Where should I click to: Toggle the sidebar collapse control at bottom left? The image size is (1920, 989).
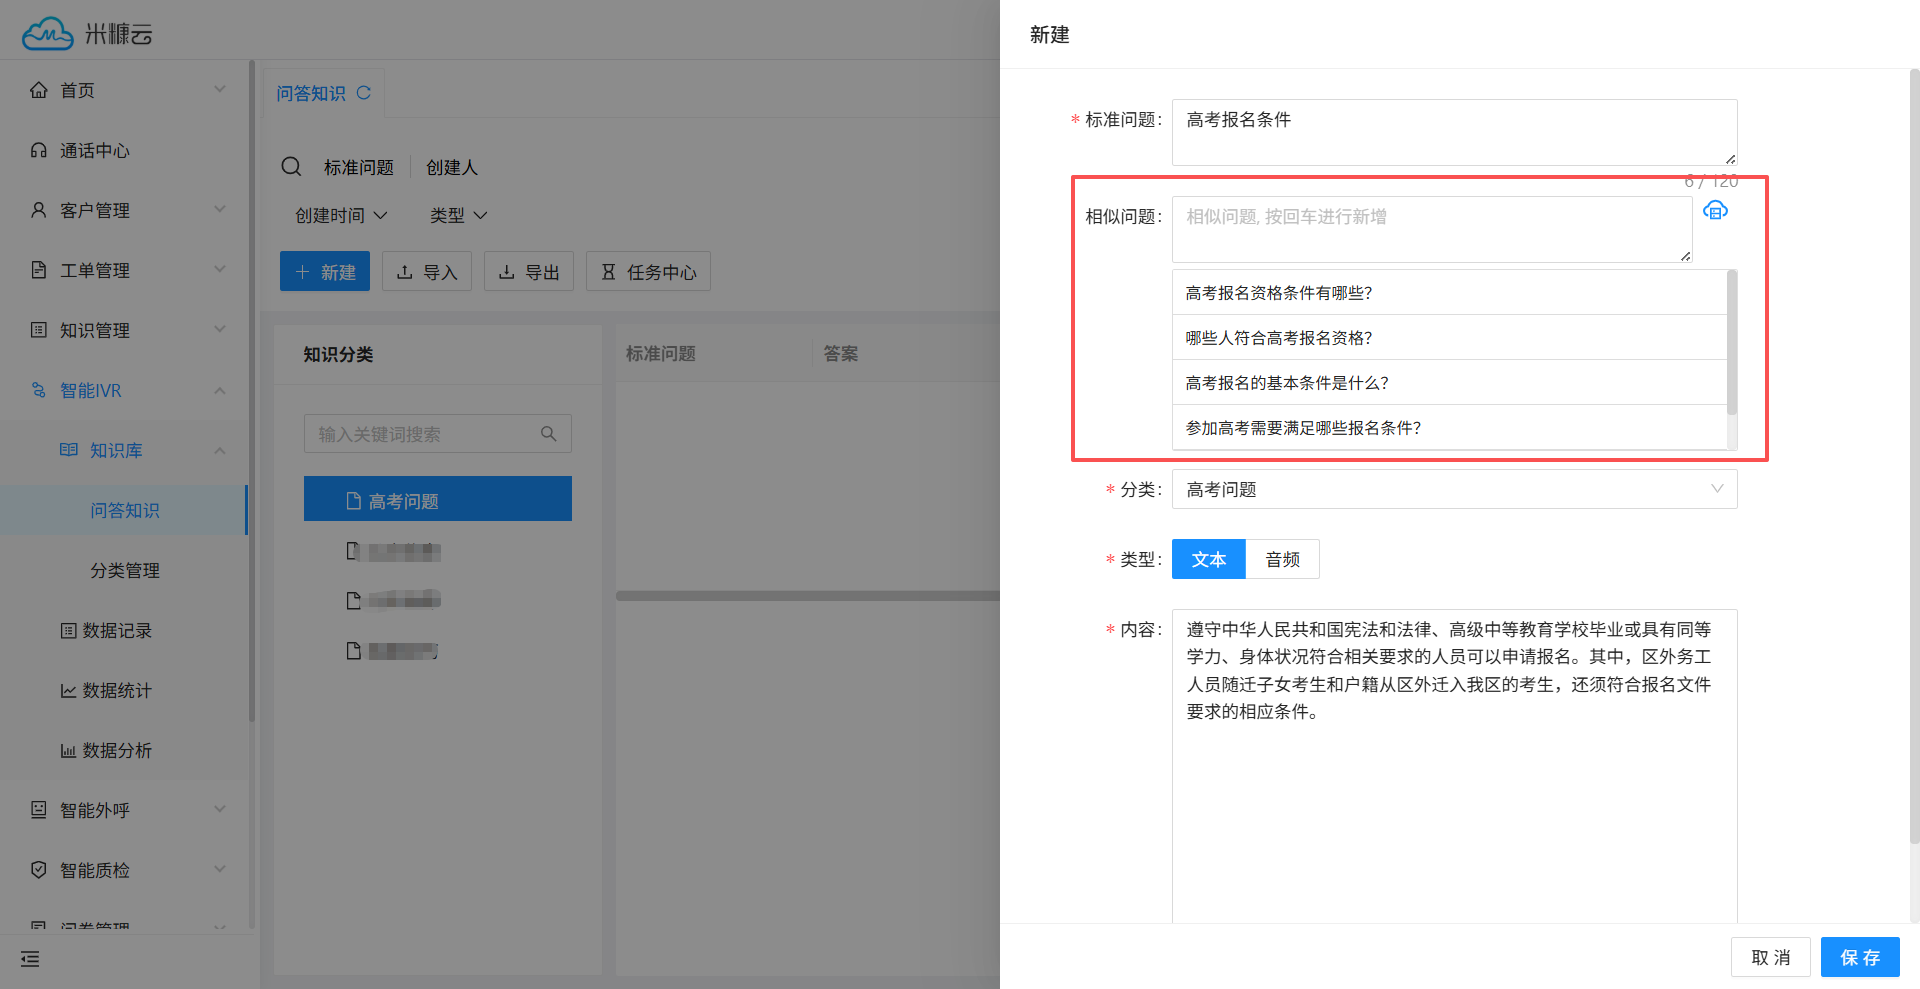click(28, 958)
